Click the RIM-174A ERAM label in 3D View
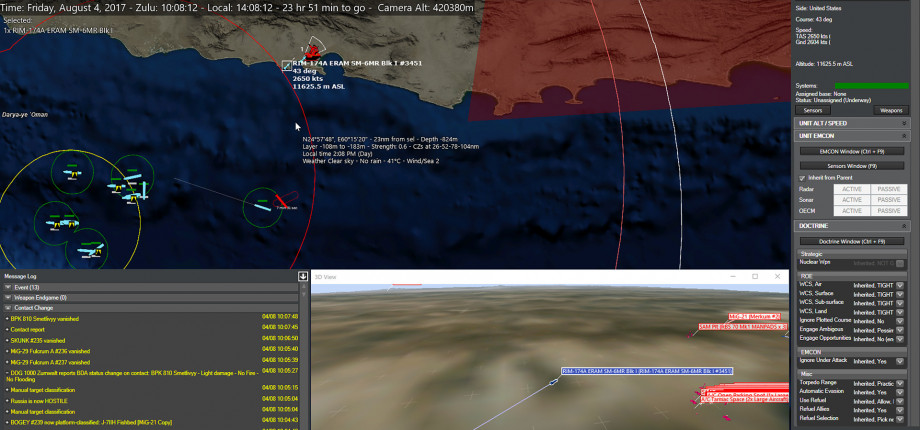 click(647, 371)
